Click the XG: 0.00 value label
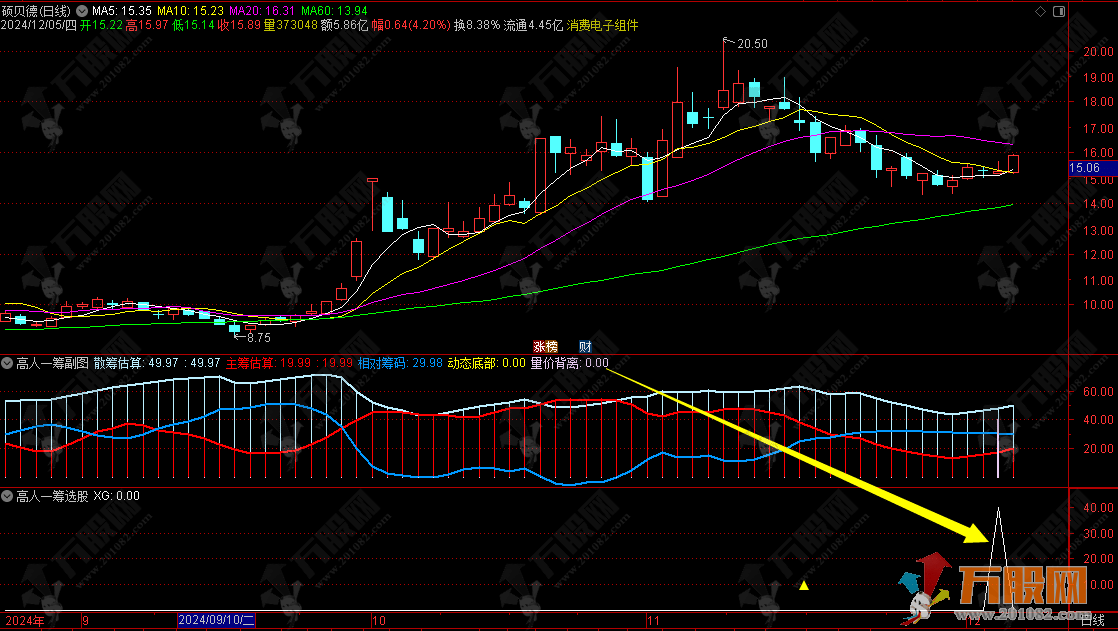Viewport: 1118px width, 631px height. [116, 496]
